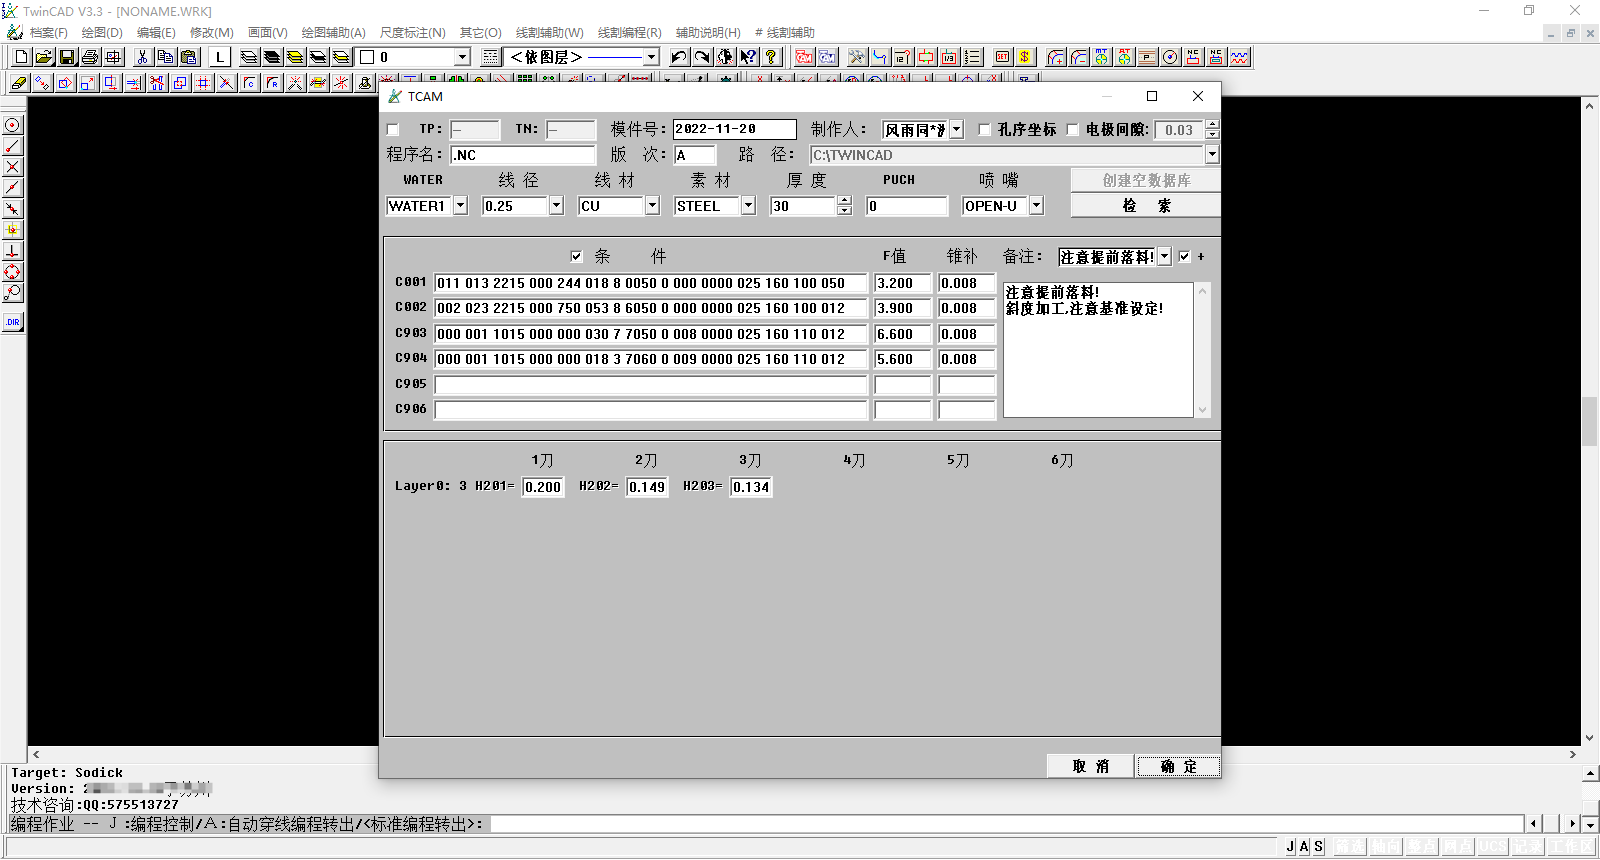Screen dimensions: 1600x860
Task: Expand the 备注 remarks dropdown
Action: pos(1164,257)
